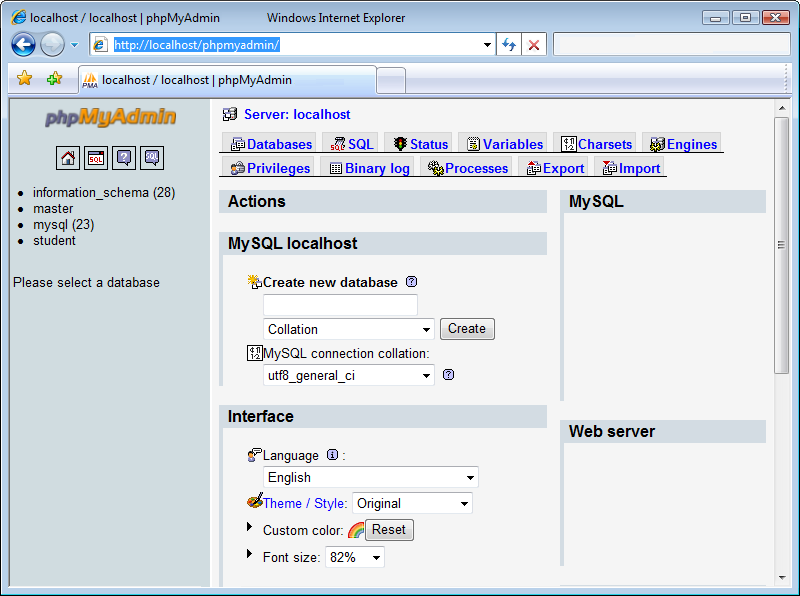
Task: Follow the Theme / Style link
Action: [305, 503]
